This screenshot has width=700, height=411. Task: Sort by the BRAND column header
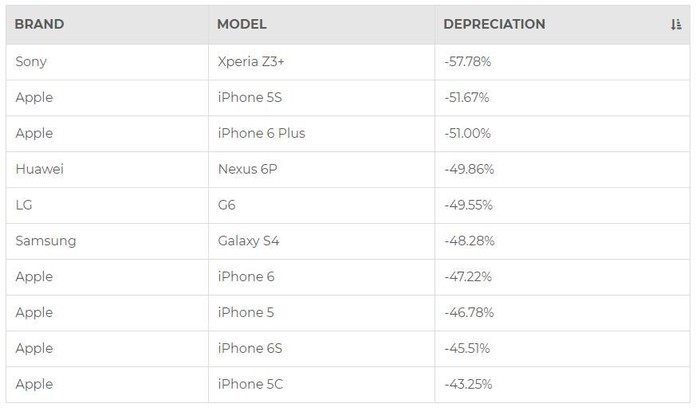pos(39,24)
